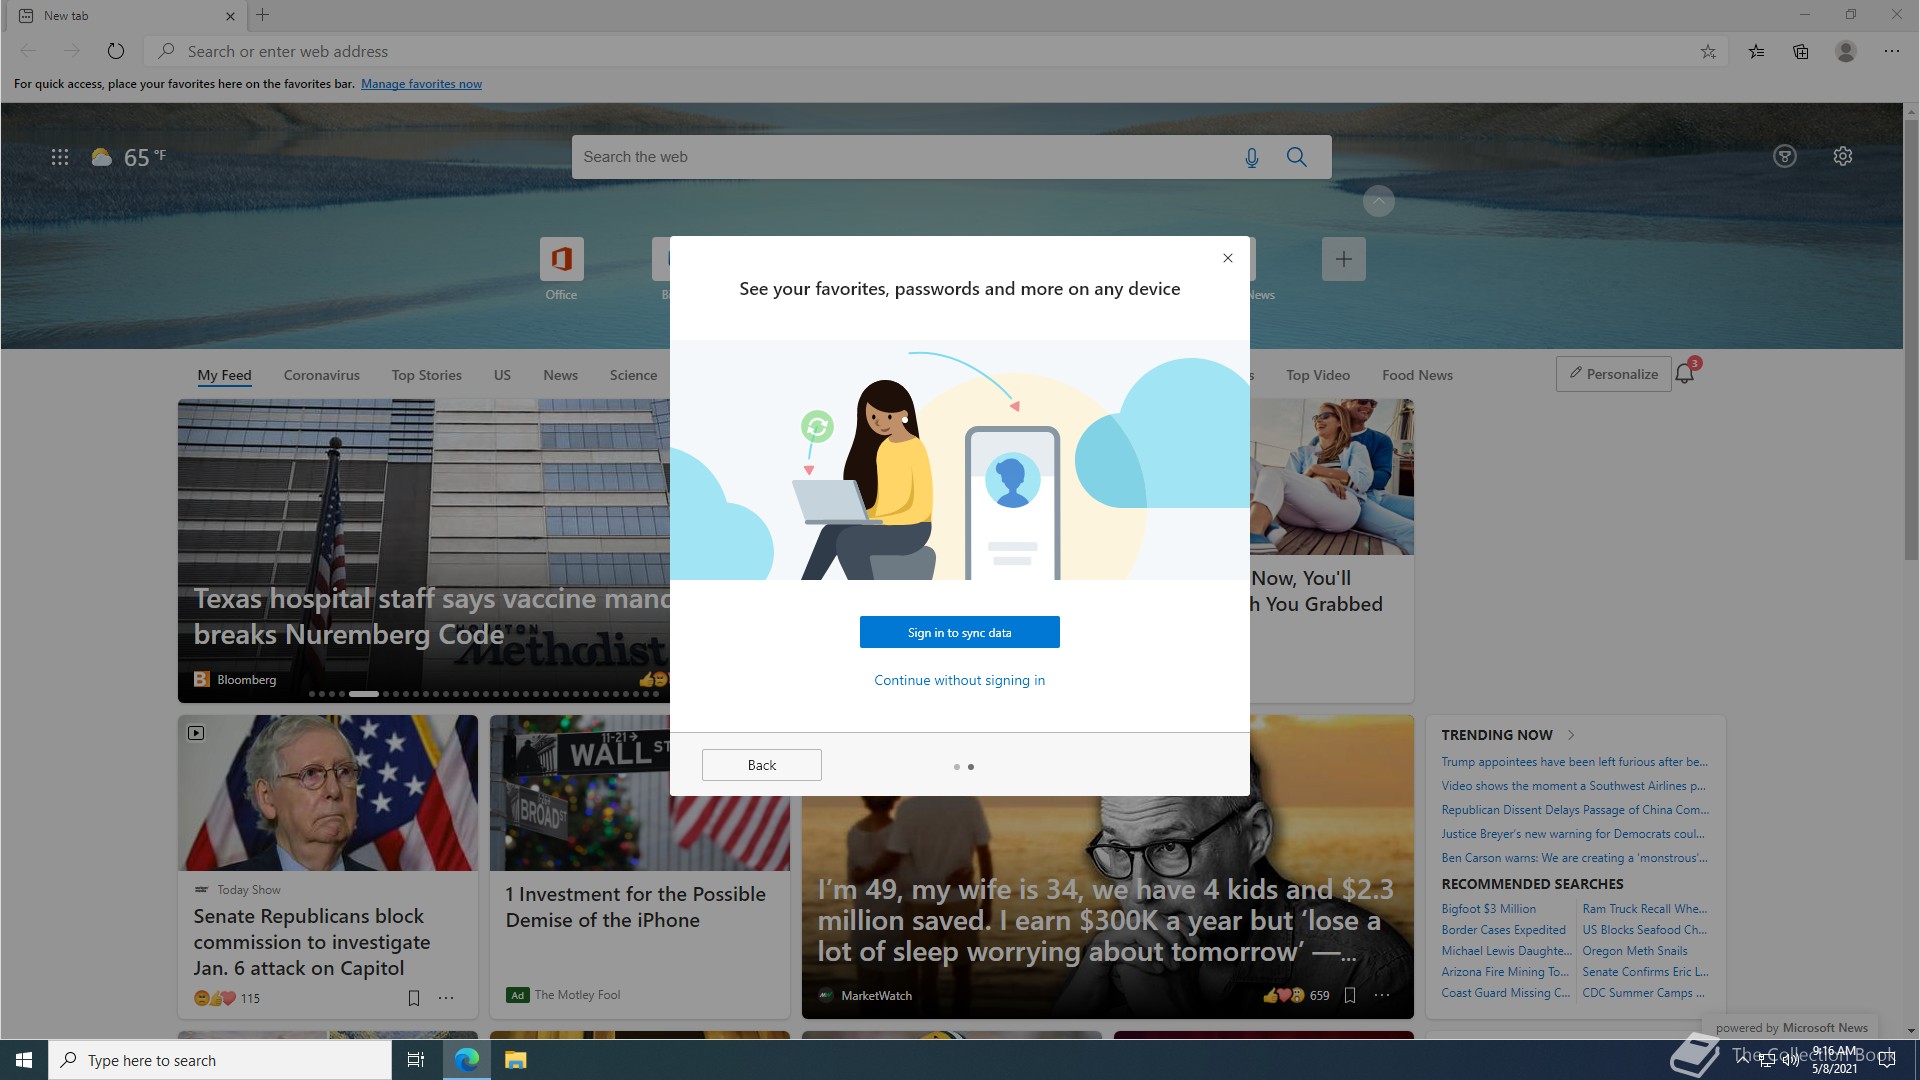This screenshot has width=1920, height=1080.
Task: Click the Back navigation arrow in toolbar
Action: 28,51
